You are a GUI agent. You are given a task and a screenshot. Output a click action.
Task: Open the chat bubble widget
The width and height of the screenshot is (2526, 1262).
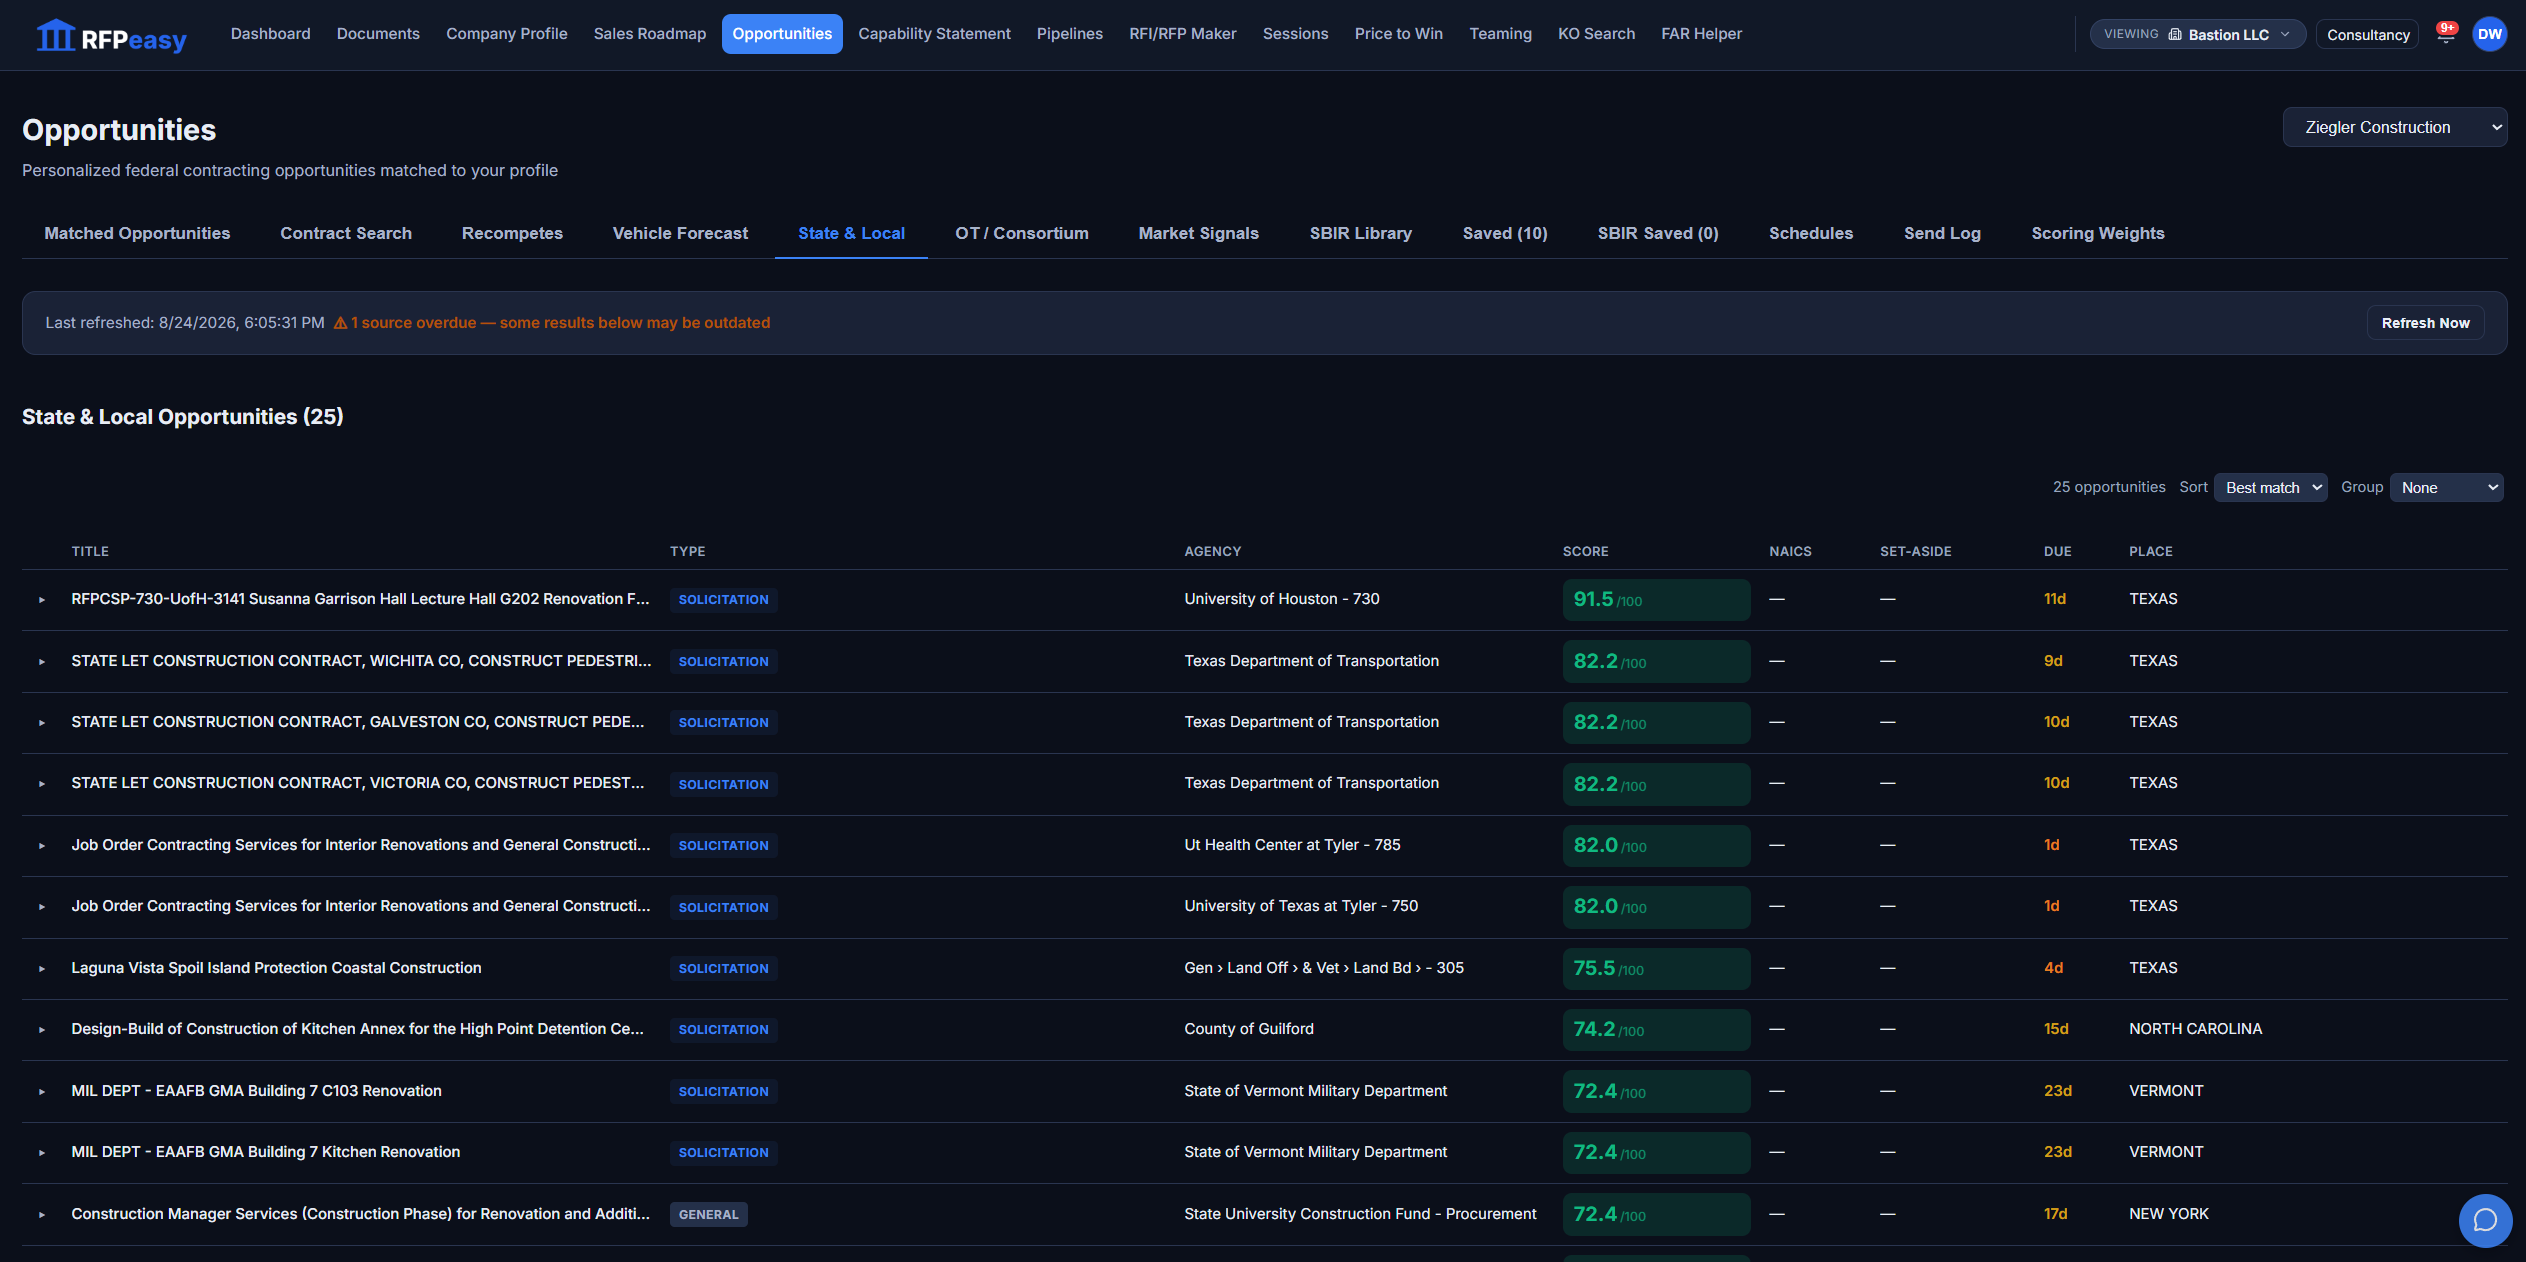2485,1220
